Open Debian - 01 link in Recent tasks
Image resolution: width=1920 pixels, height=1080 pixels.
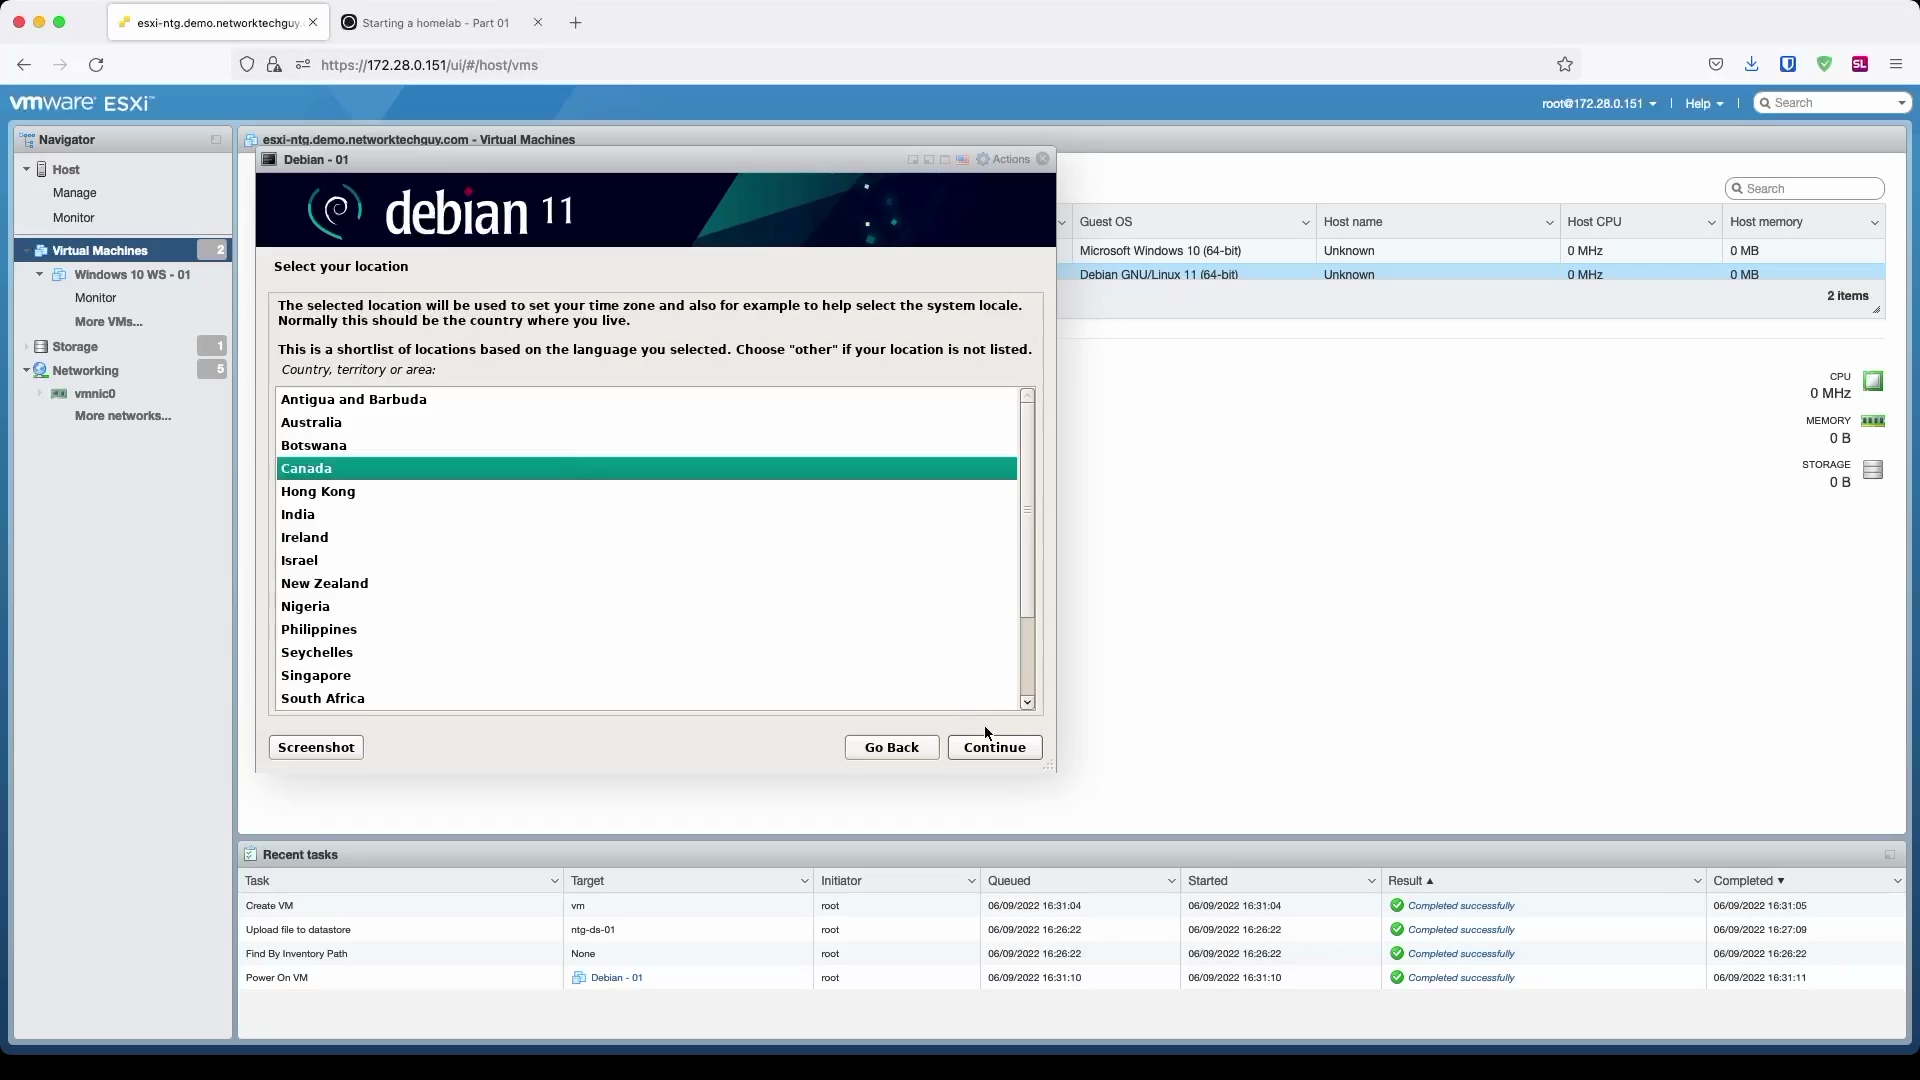click(x=617, y=978)
